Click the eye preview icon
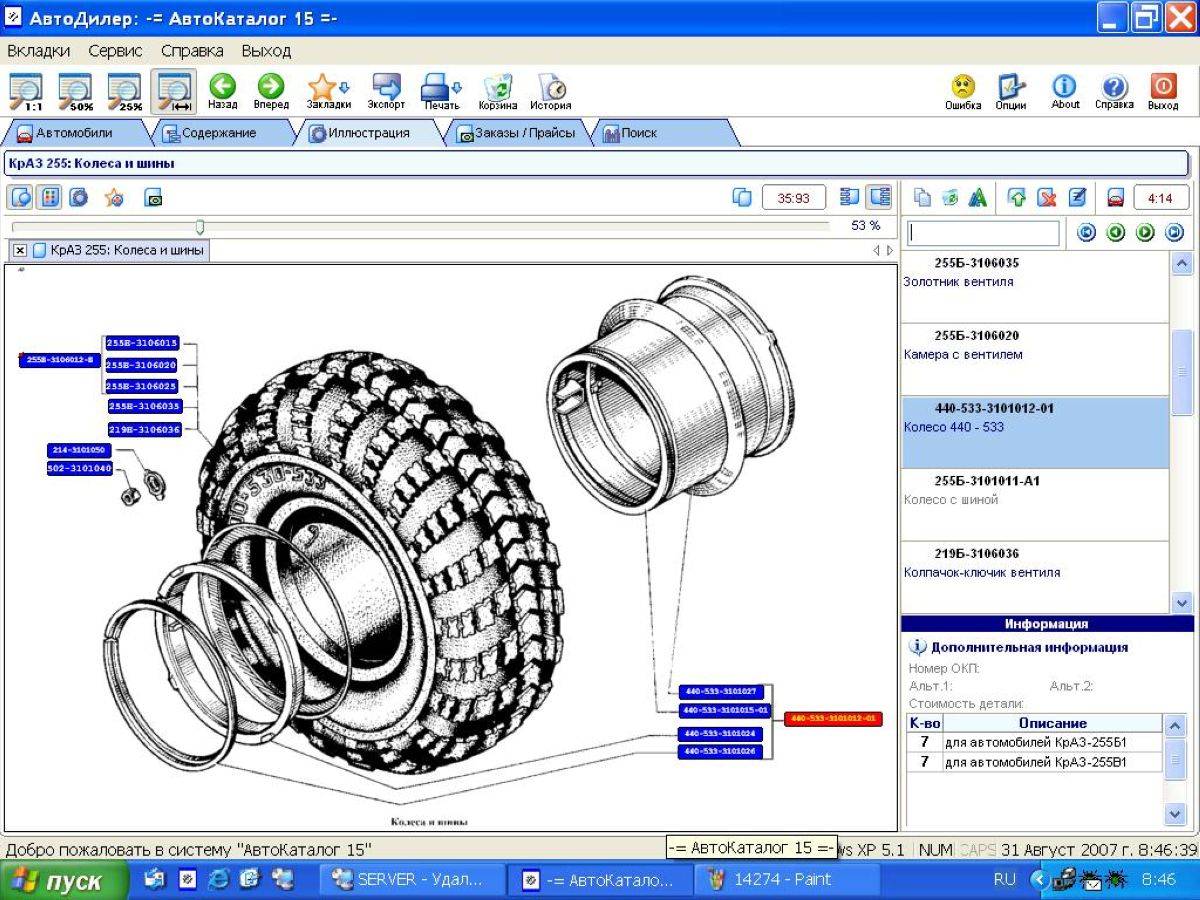1200x900 pixels. point(153,198)
